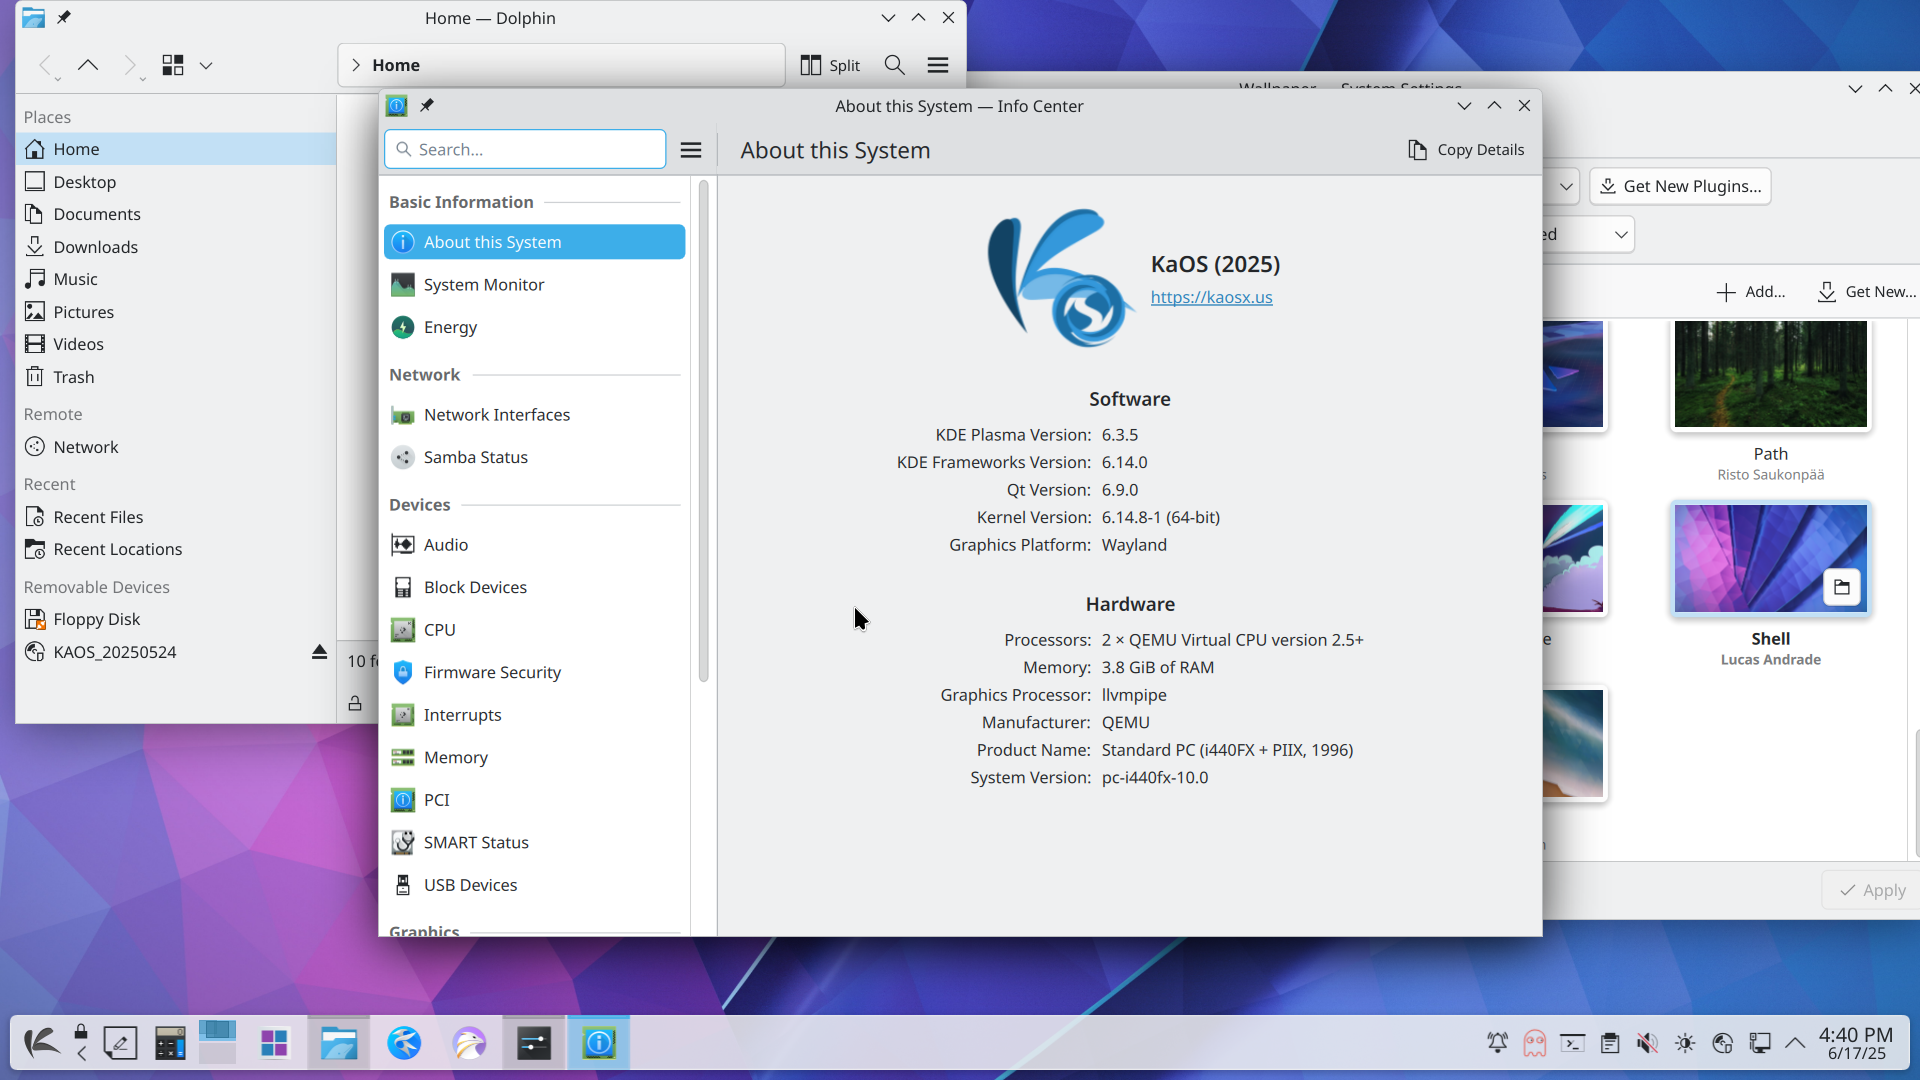The image size is (1920, 1080).
Task: Click Get New Plugins button
Action: [x=1680, y=186]
